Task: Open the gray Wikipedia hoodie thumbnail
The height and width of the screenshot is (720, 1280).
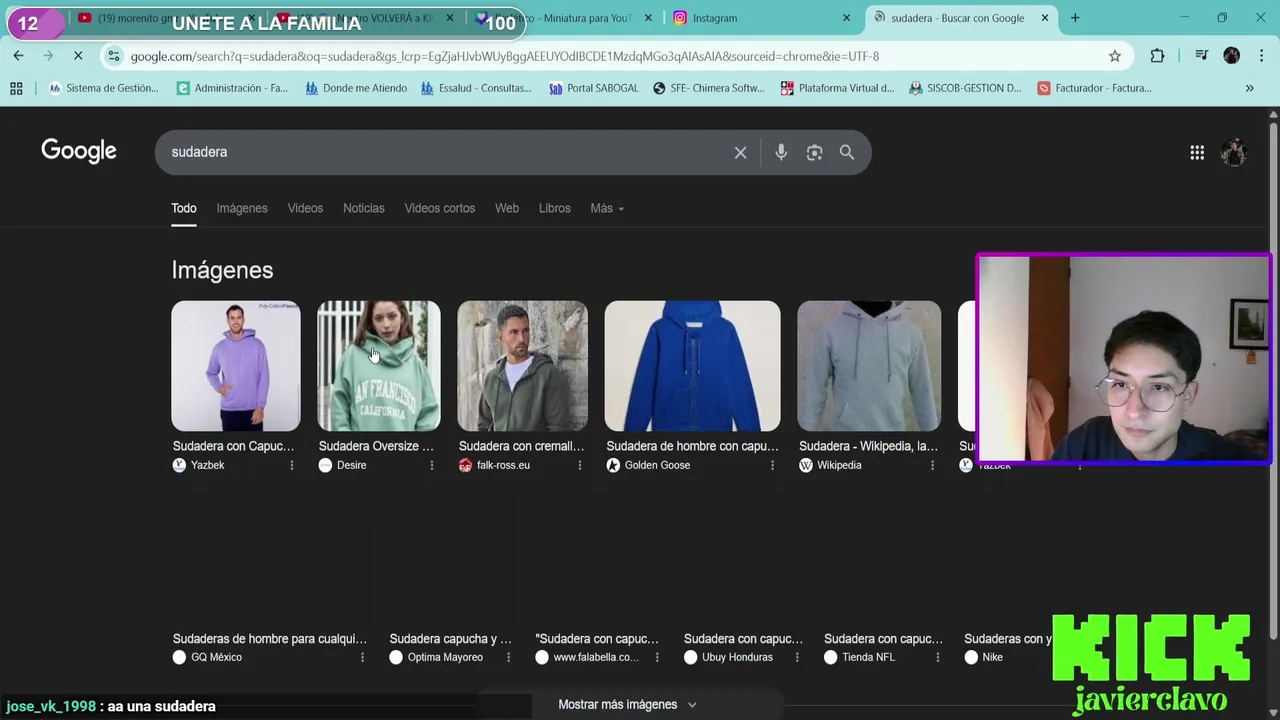Action: (x=869, y=366)
